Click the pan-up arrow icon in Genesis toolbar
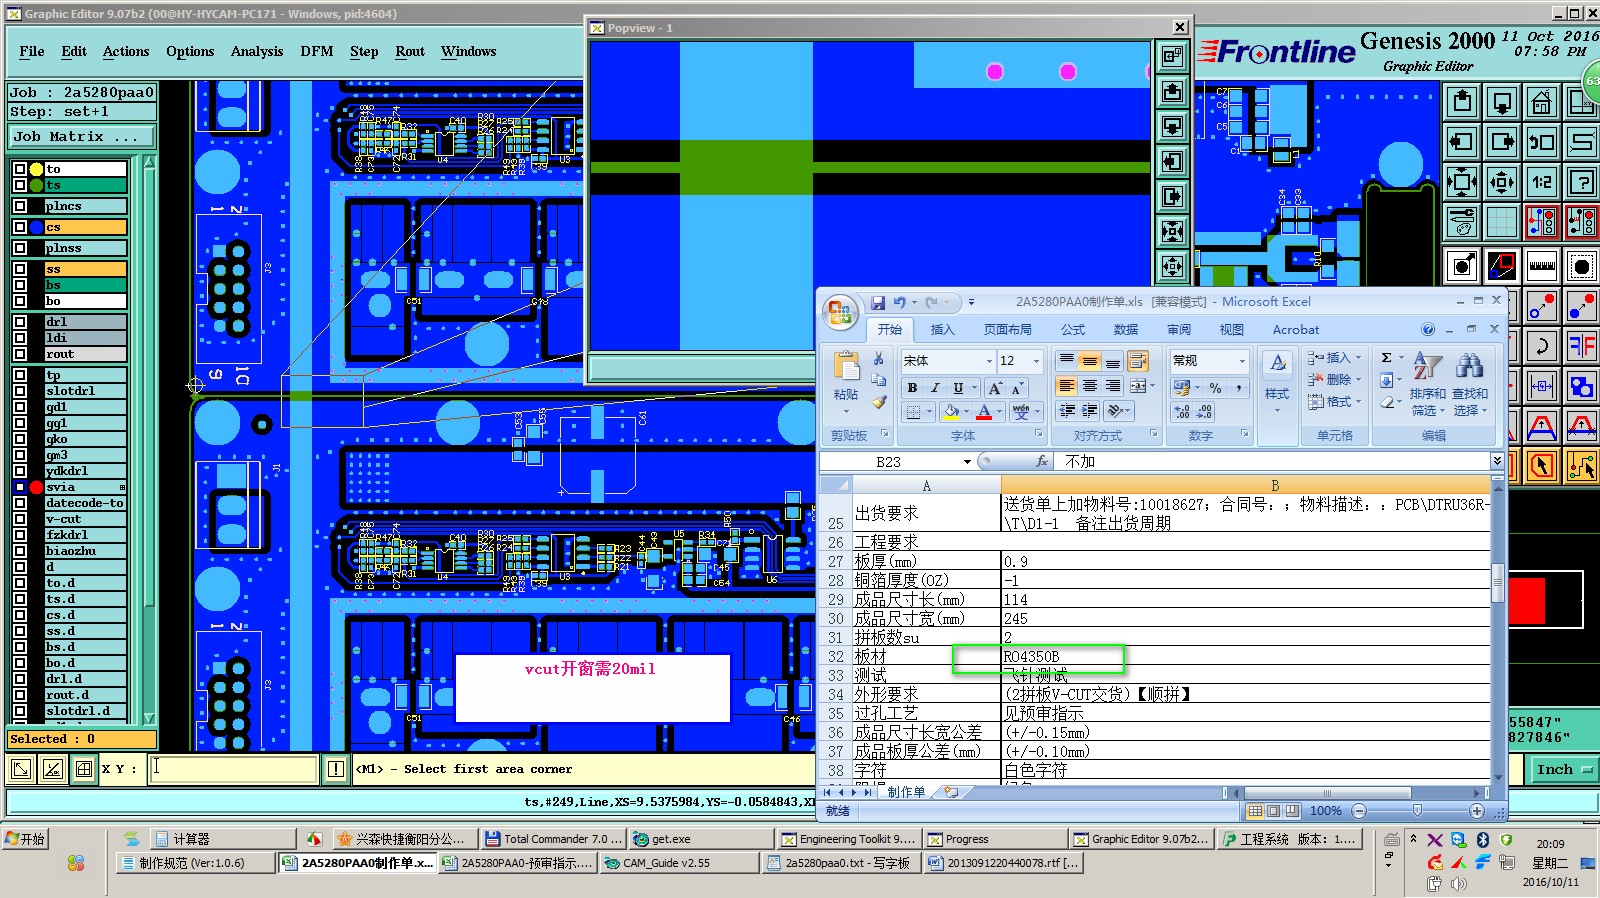Screen dimensions: 1600x898 pyautogui.click(x=1462, y=102)
